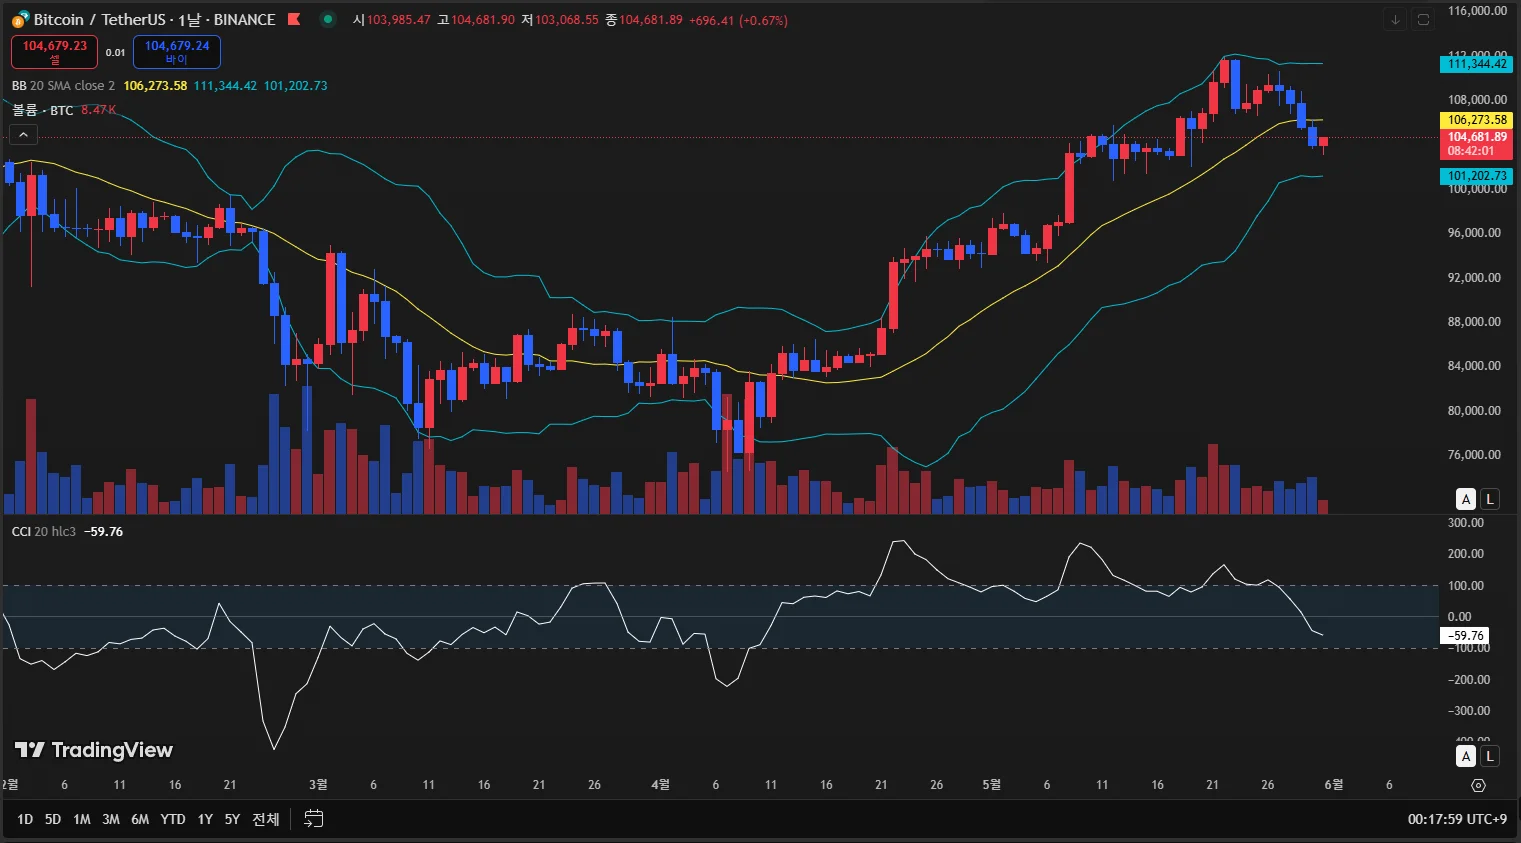Open the go-to-date calendar icon
The height and width of the screenshot is (843, 1521).
[314, 819]
